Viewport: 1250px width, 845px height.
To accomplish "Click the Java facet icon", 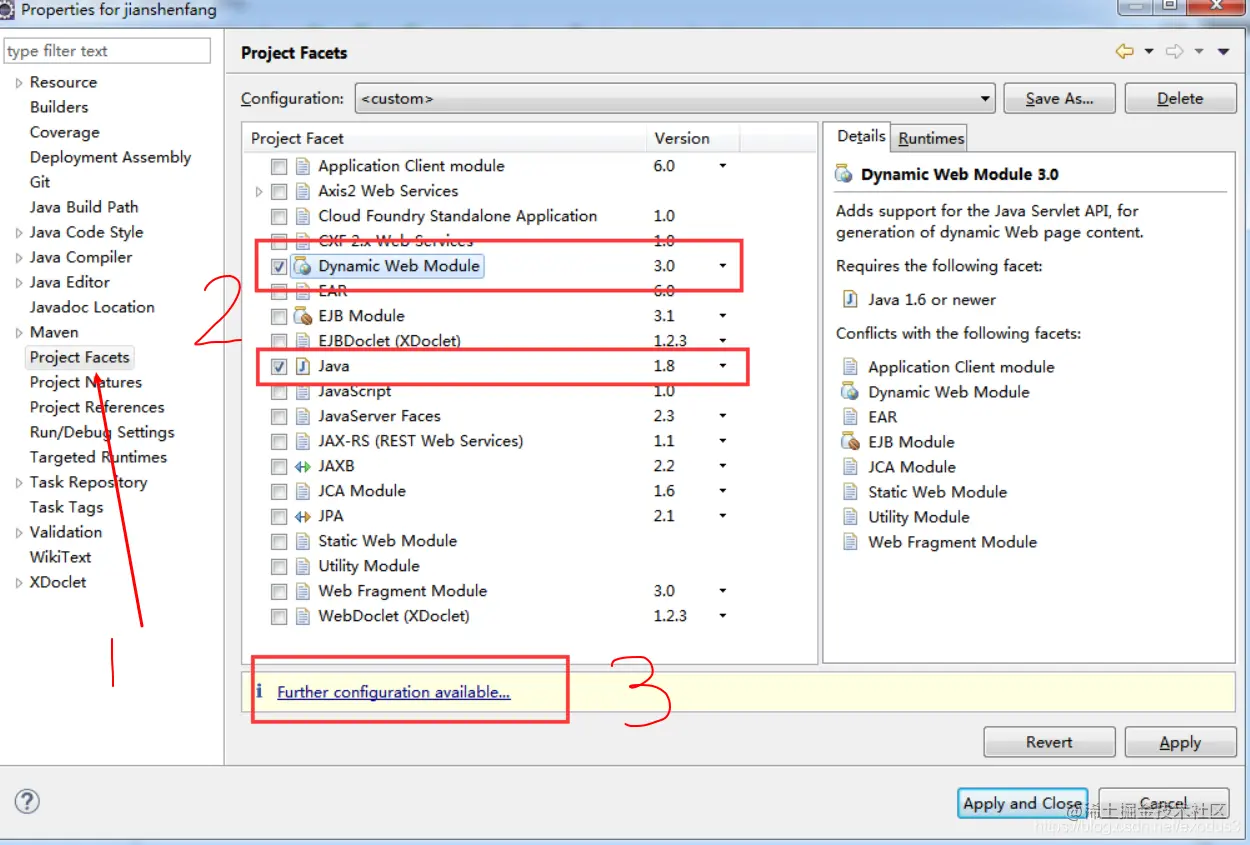I will [303, 366].
